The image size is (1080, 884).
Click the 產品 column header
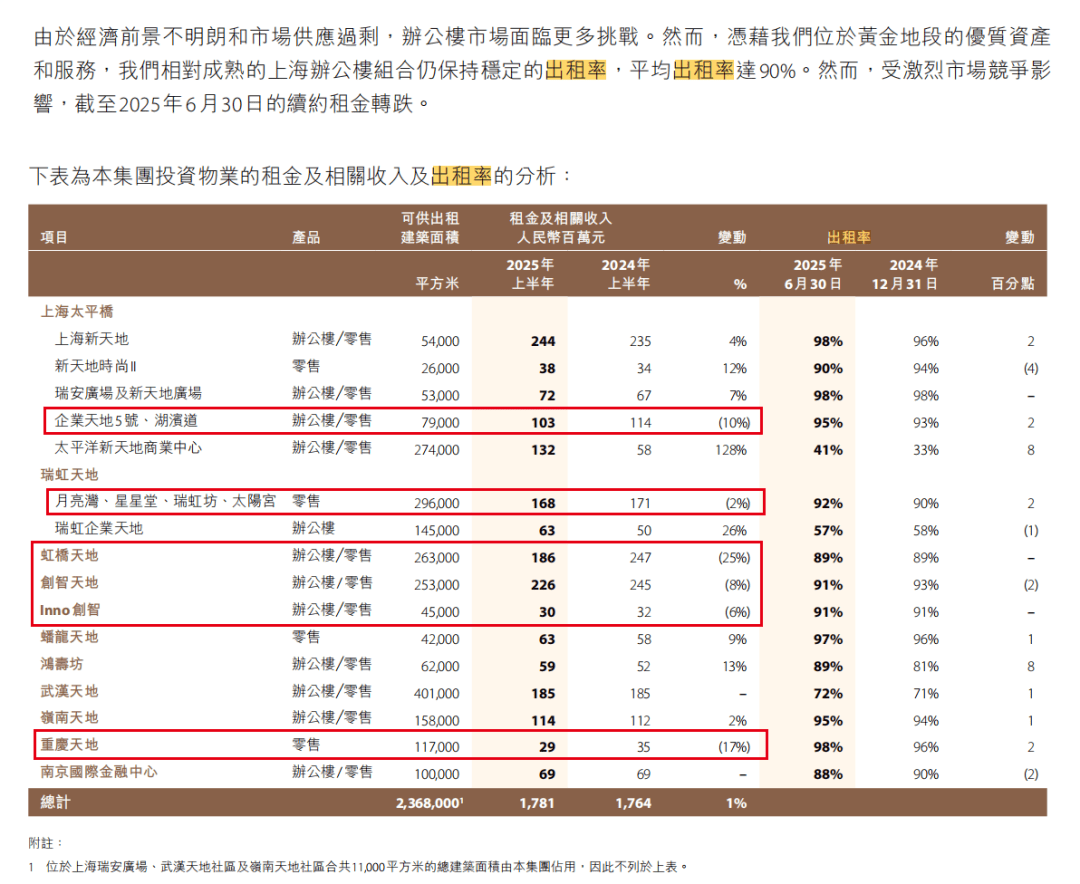point(306,238)
